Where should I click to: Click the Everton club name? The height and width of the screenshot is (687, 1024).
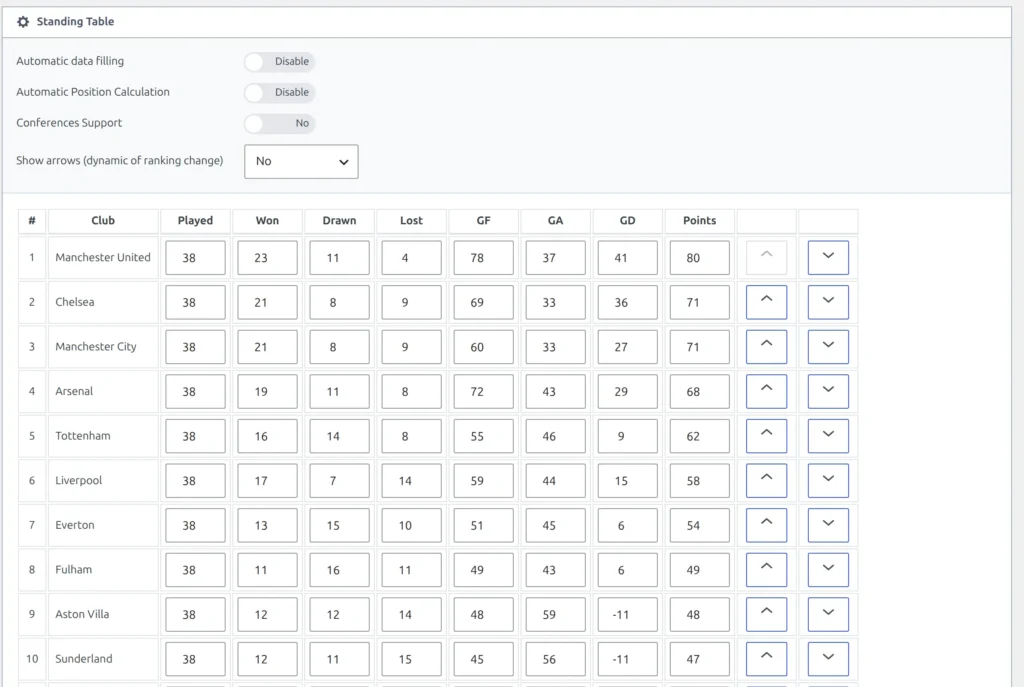pos(74,525)
